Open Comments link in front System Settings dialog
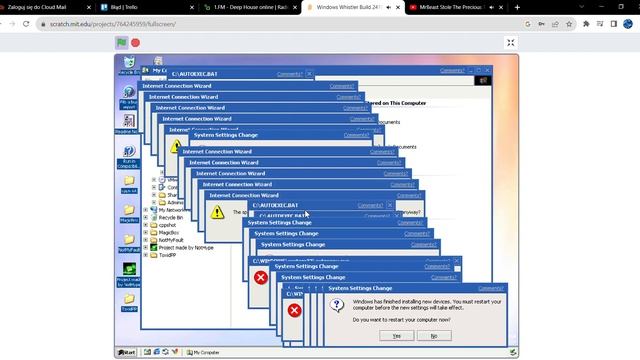Viewport: 640px width, 360px height. 490,288
